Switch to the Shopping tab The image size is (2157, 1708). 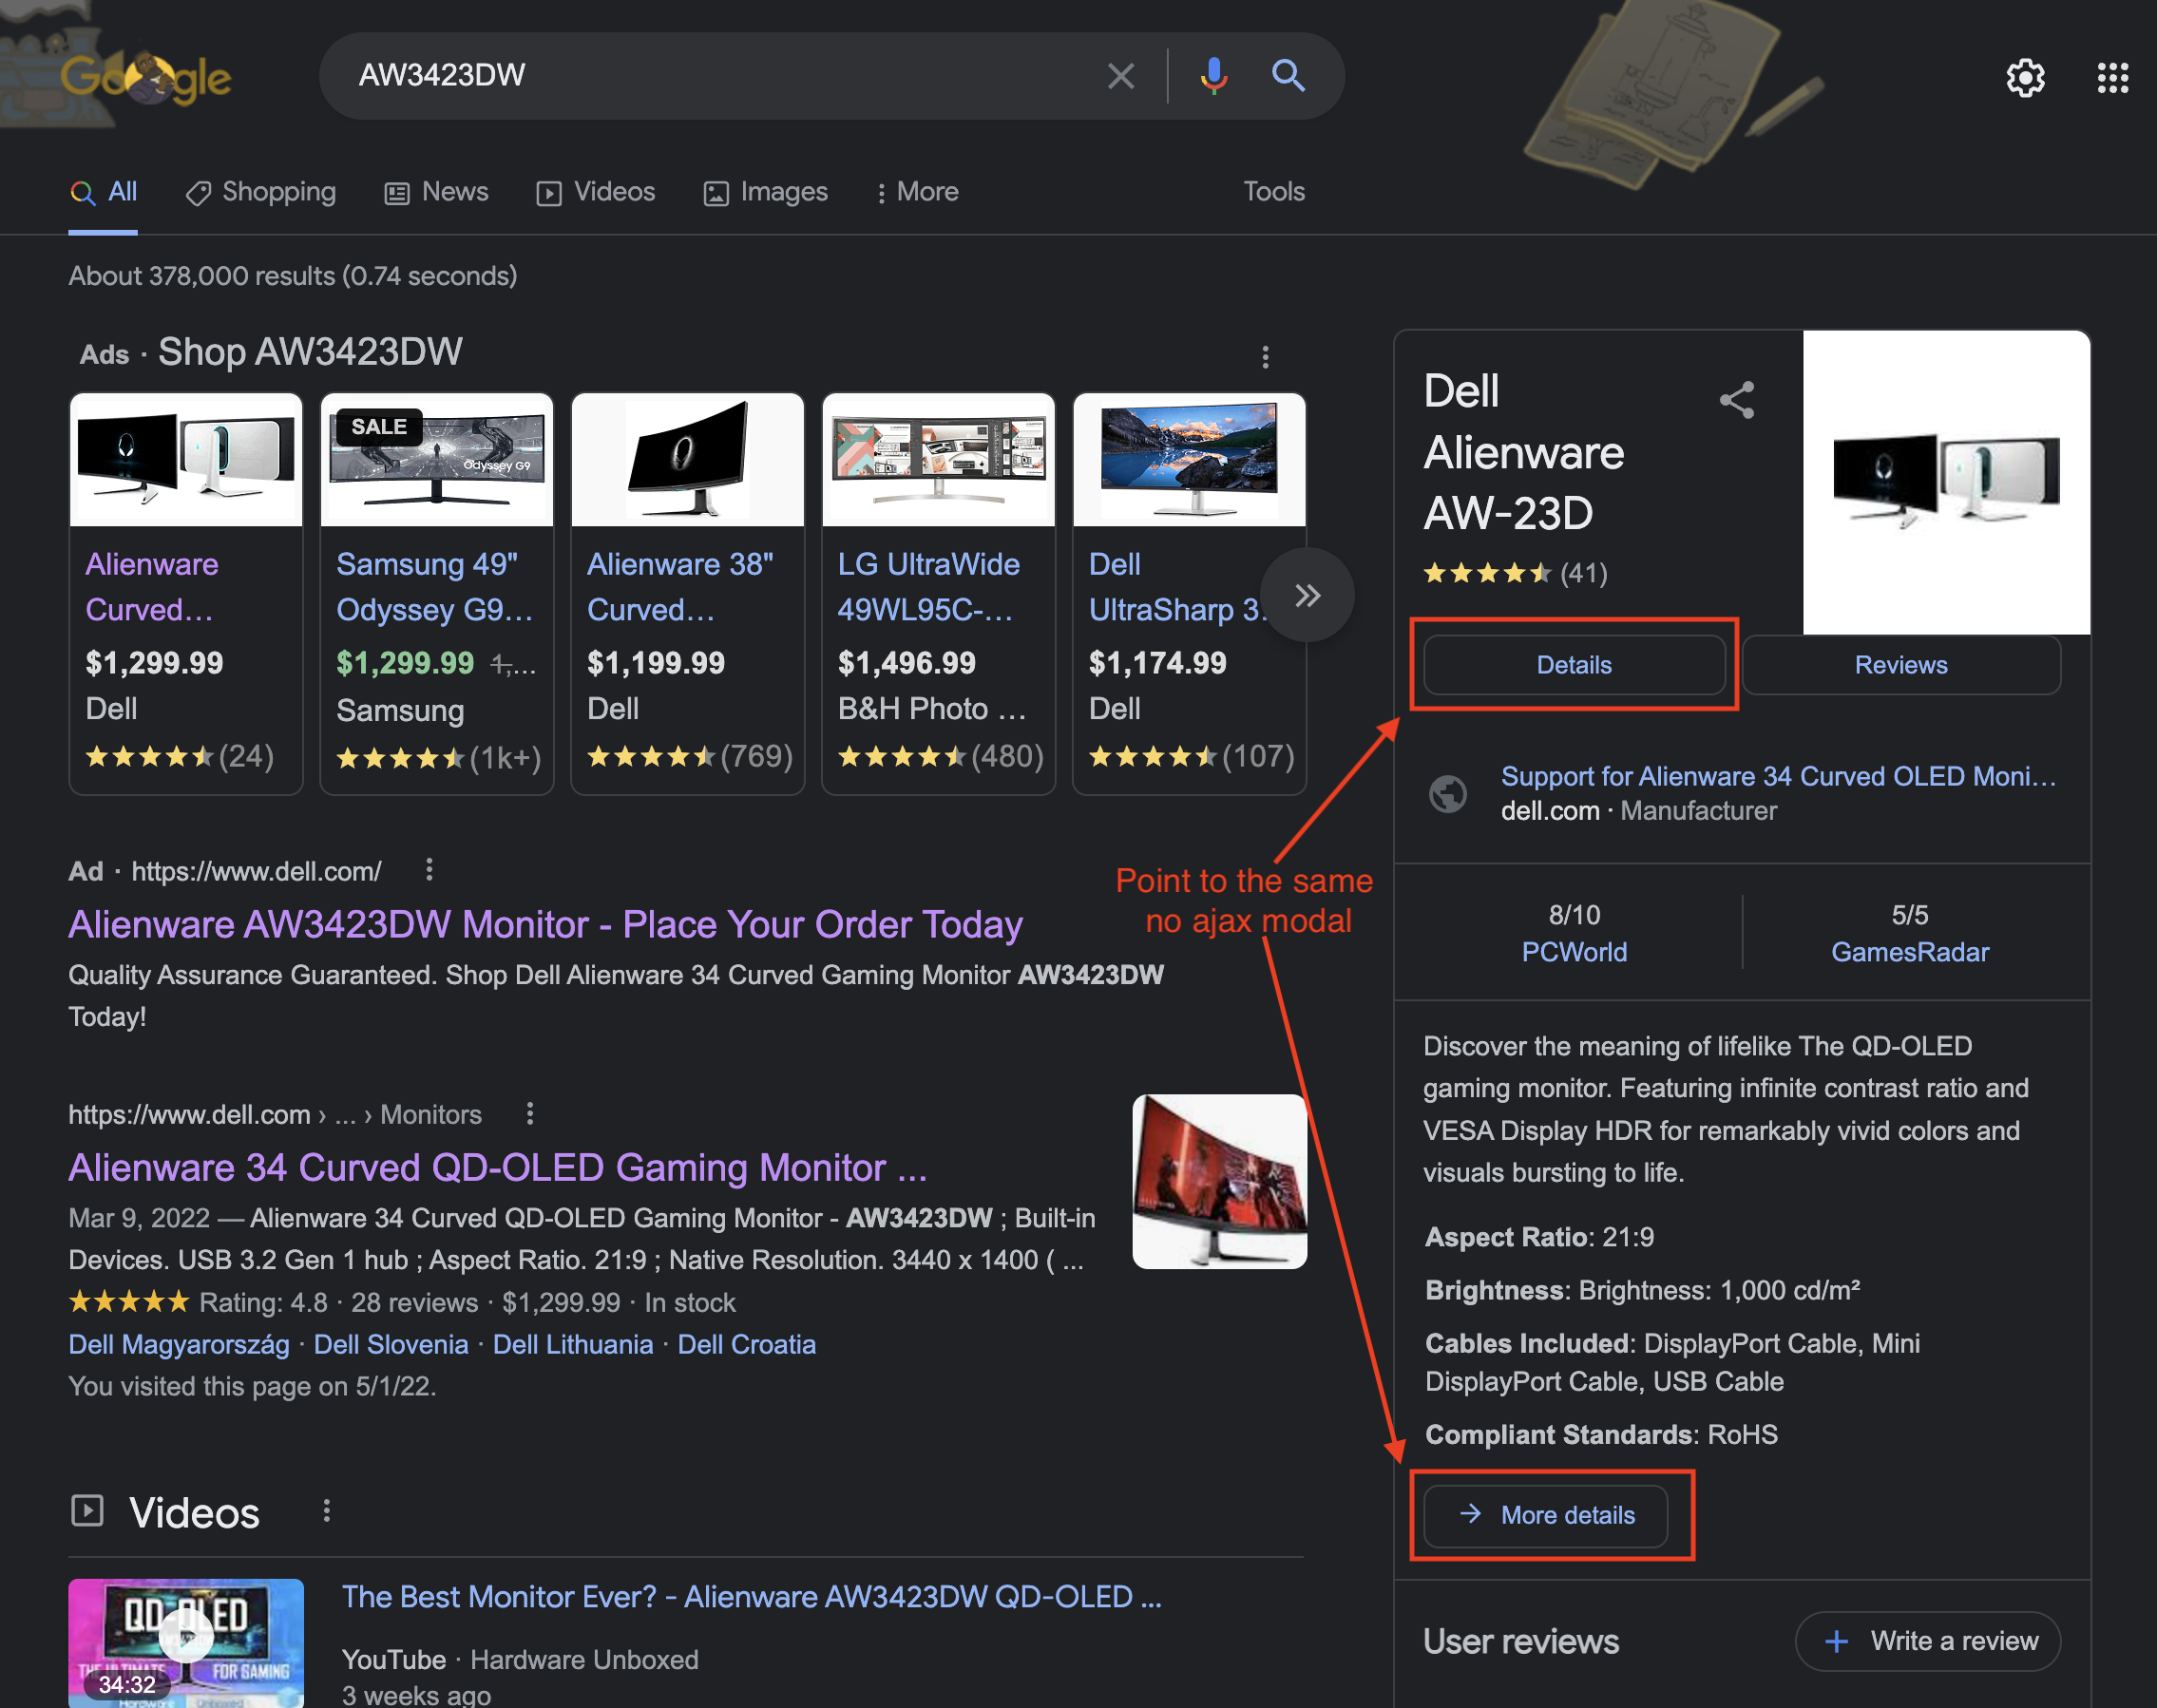point(261,192)
